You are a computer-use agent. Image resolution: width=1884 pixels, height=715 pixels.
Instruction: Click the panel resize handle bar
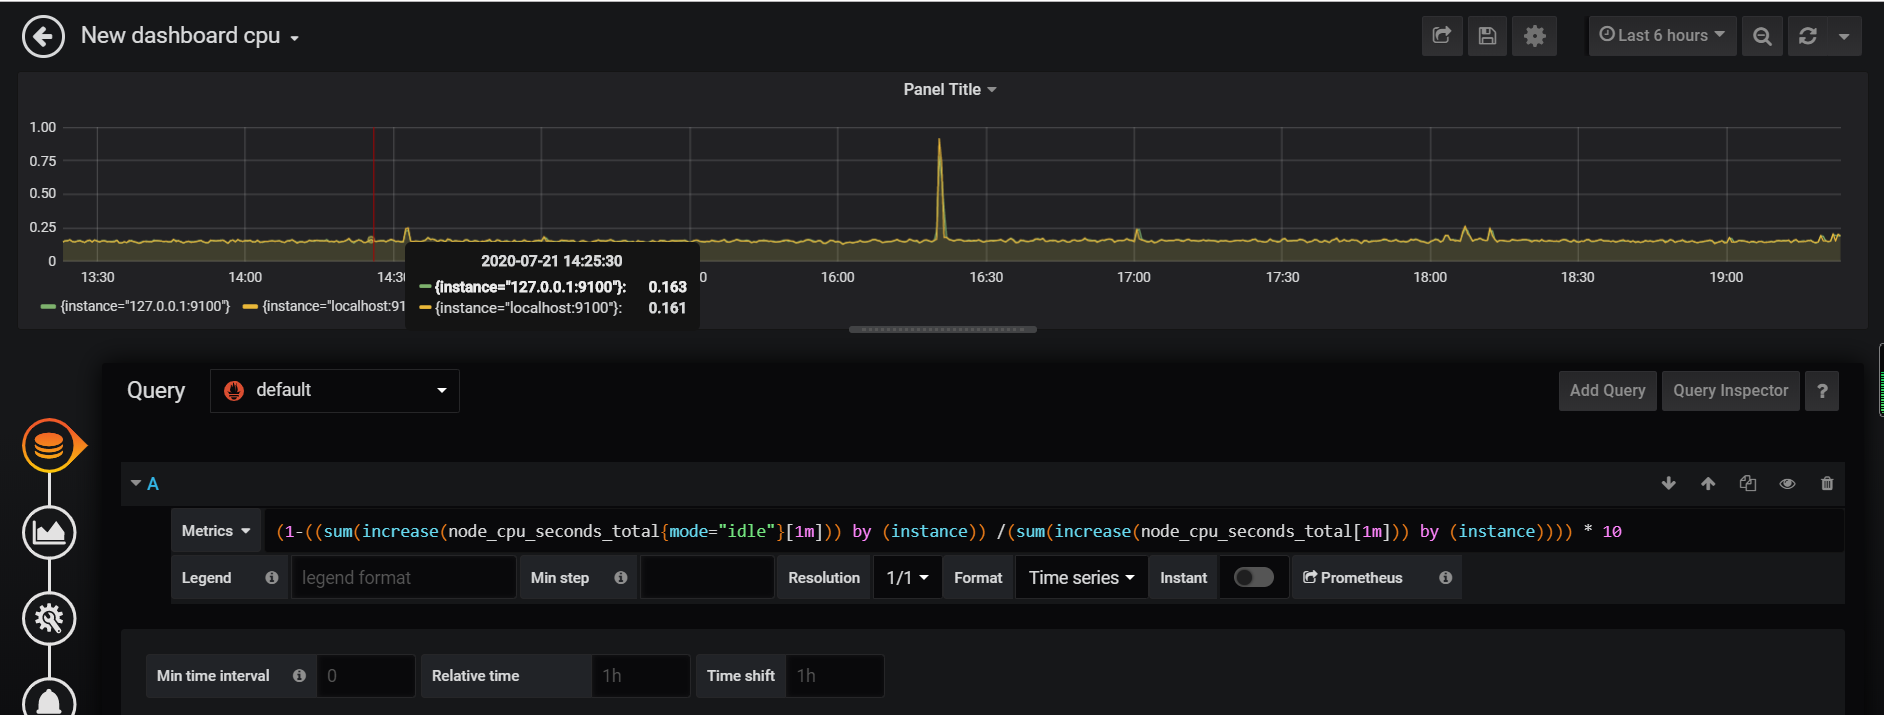[943, 329]
